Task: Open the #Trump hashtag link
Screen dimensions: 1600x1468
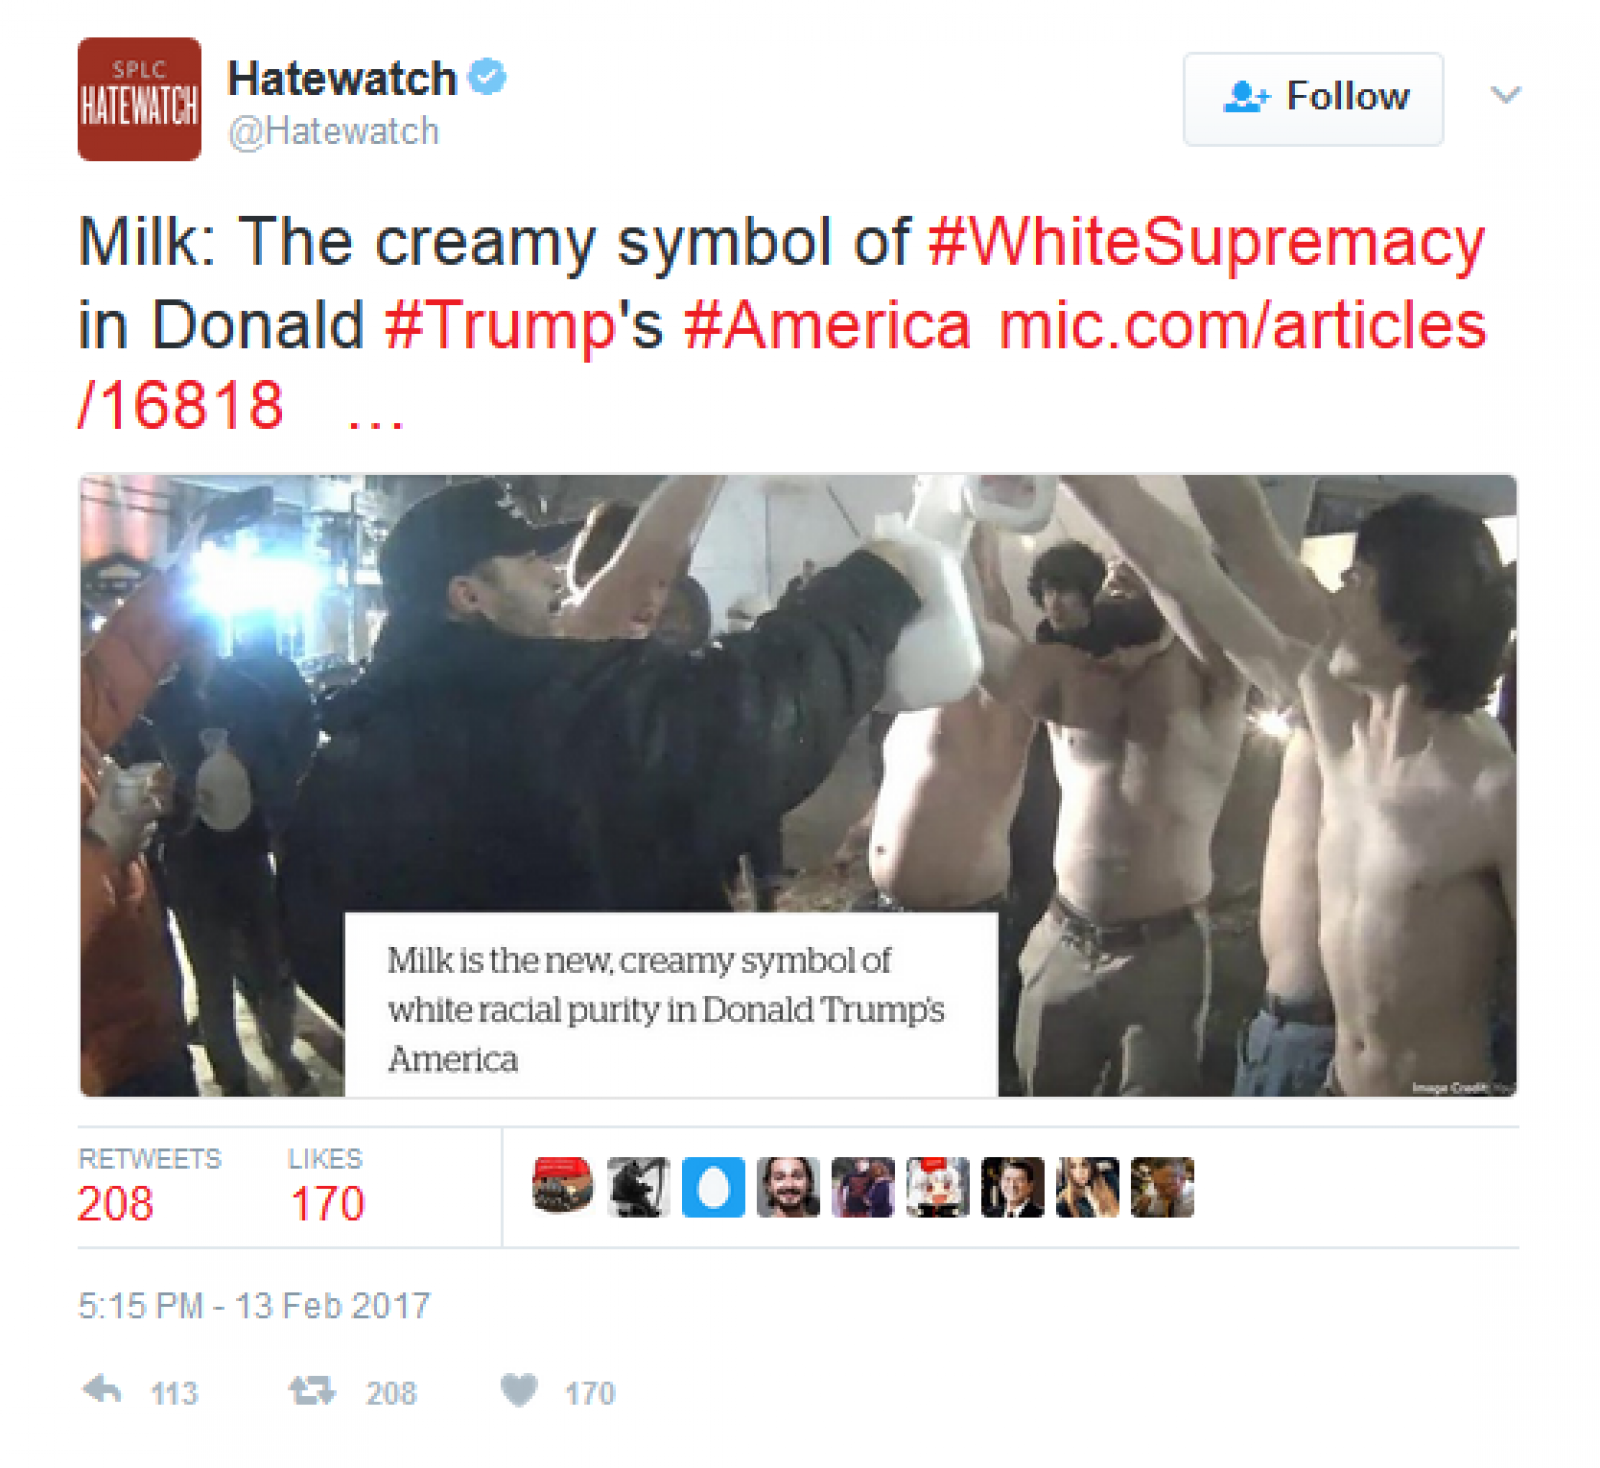Action: coord(501,325)
